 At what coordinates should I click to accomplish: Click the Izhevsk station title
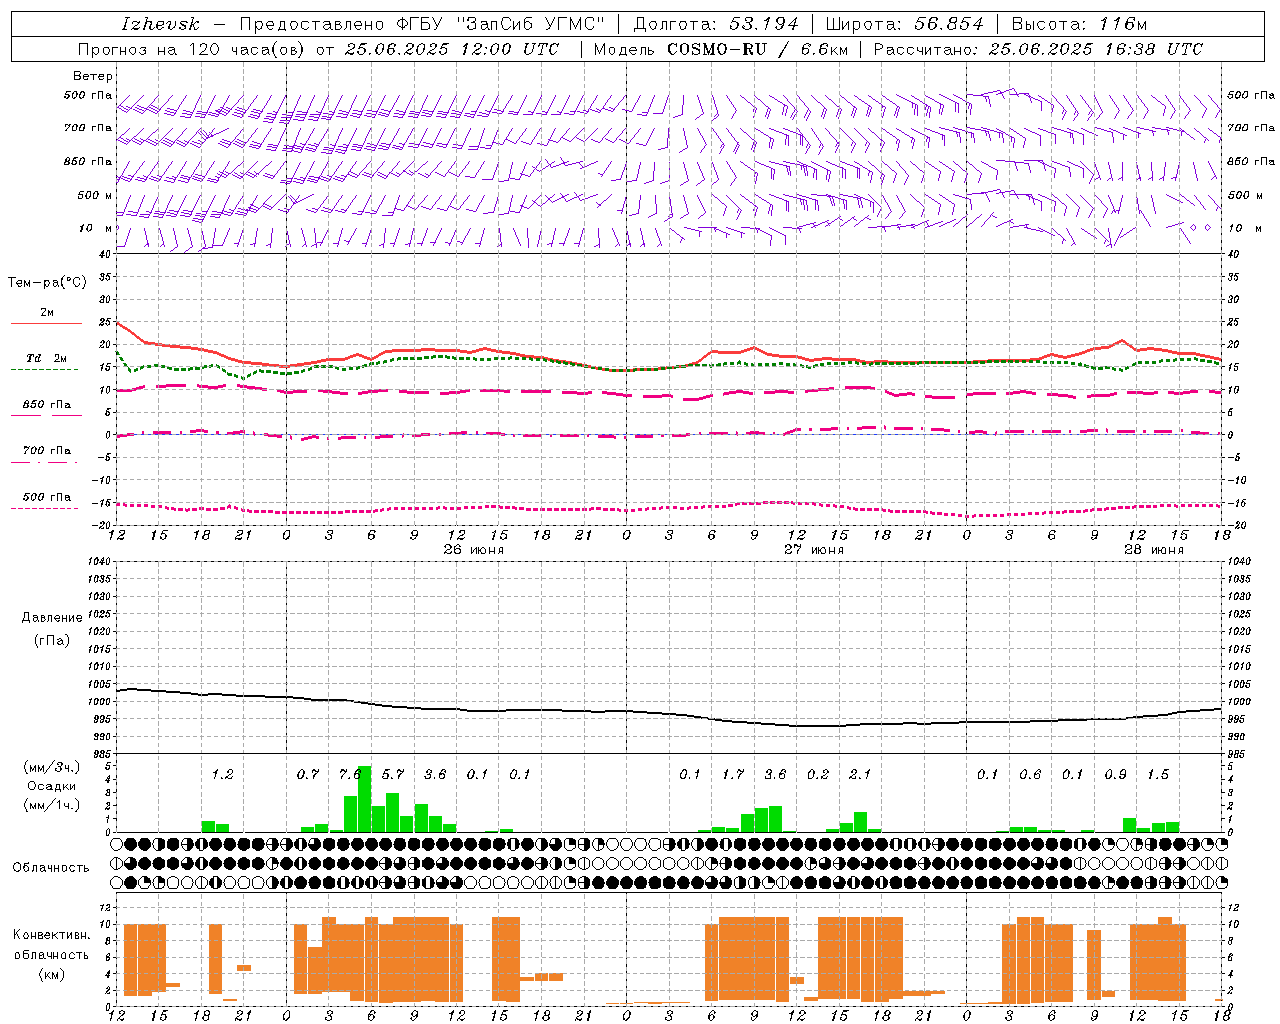[x=160, y=24]
